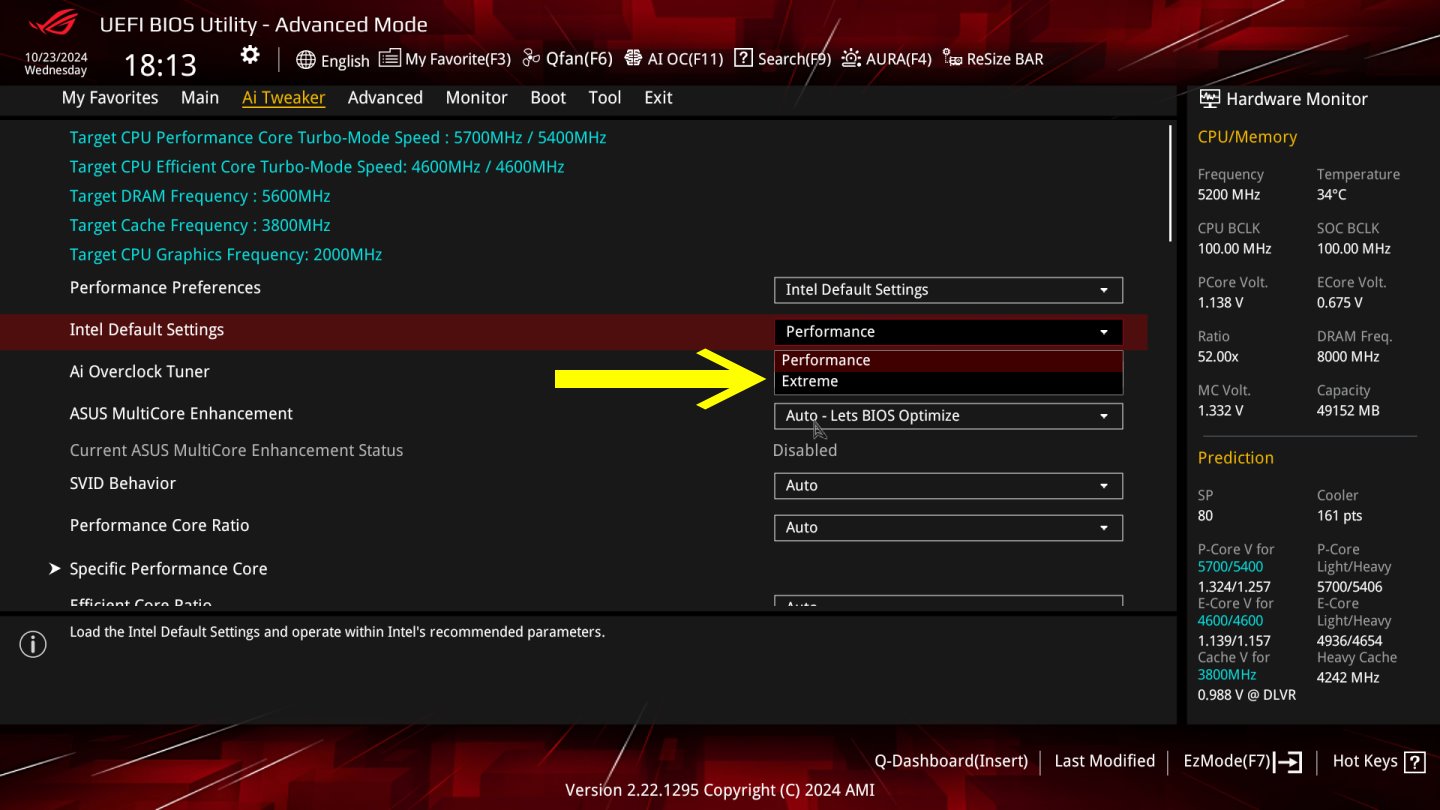The height and width of the screenshot is (810, 1440).
Task: Click the 1.138 V PCore Volt. value
Action: point(1221,302)
